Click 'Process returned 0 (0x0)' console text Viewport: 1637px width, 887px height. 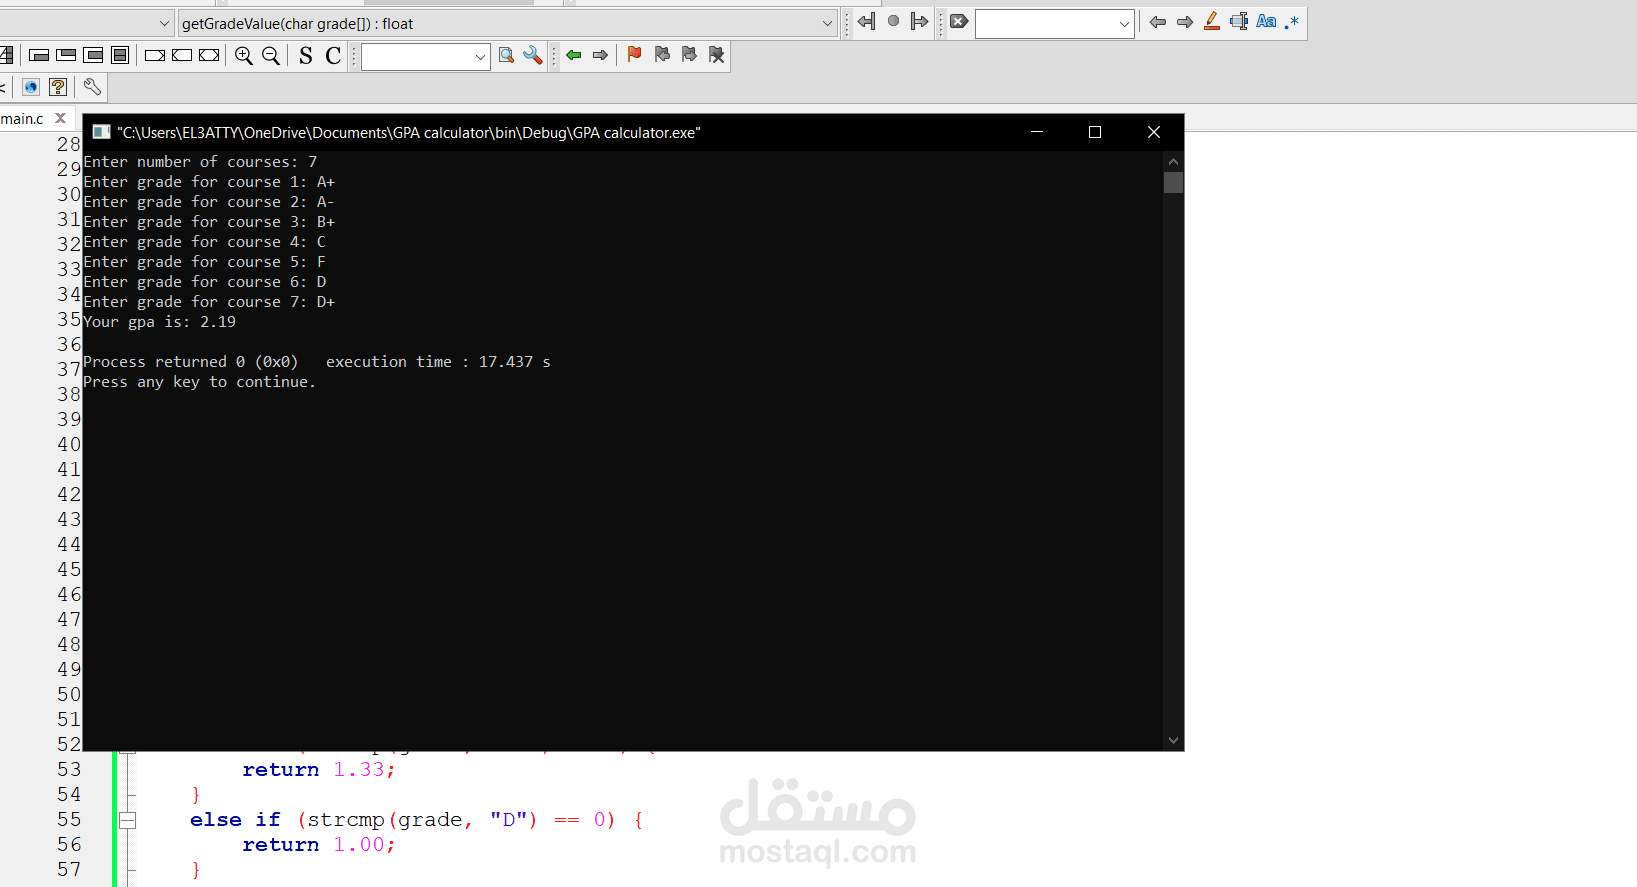coord(191,362)
